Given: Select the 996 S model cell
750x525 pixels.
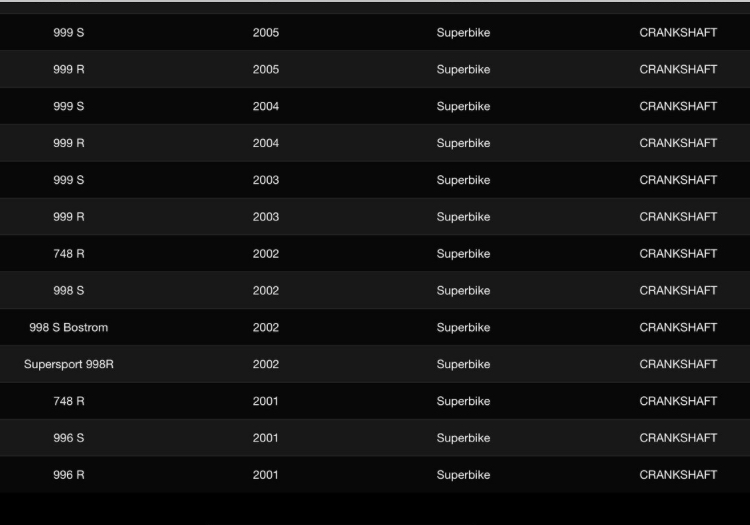Looking at the screenshot, I should point(68,438).
